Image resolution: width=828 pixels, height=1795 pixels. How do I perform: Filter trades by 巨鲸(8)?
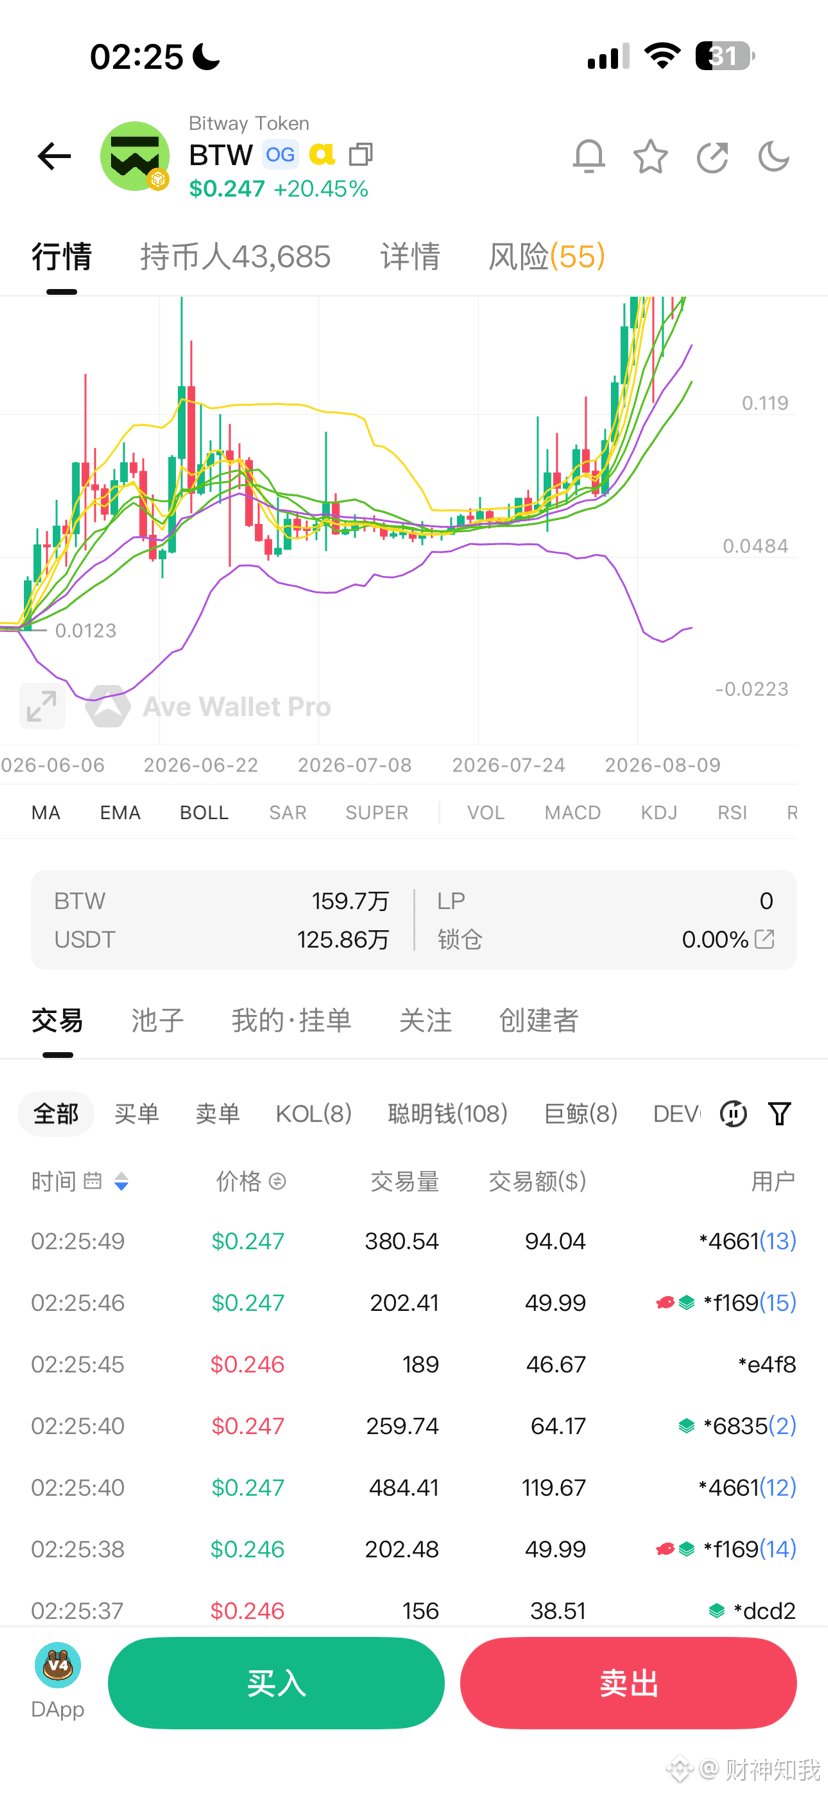click(x=581, y=1113)
